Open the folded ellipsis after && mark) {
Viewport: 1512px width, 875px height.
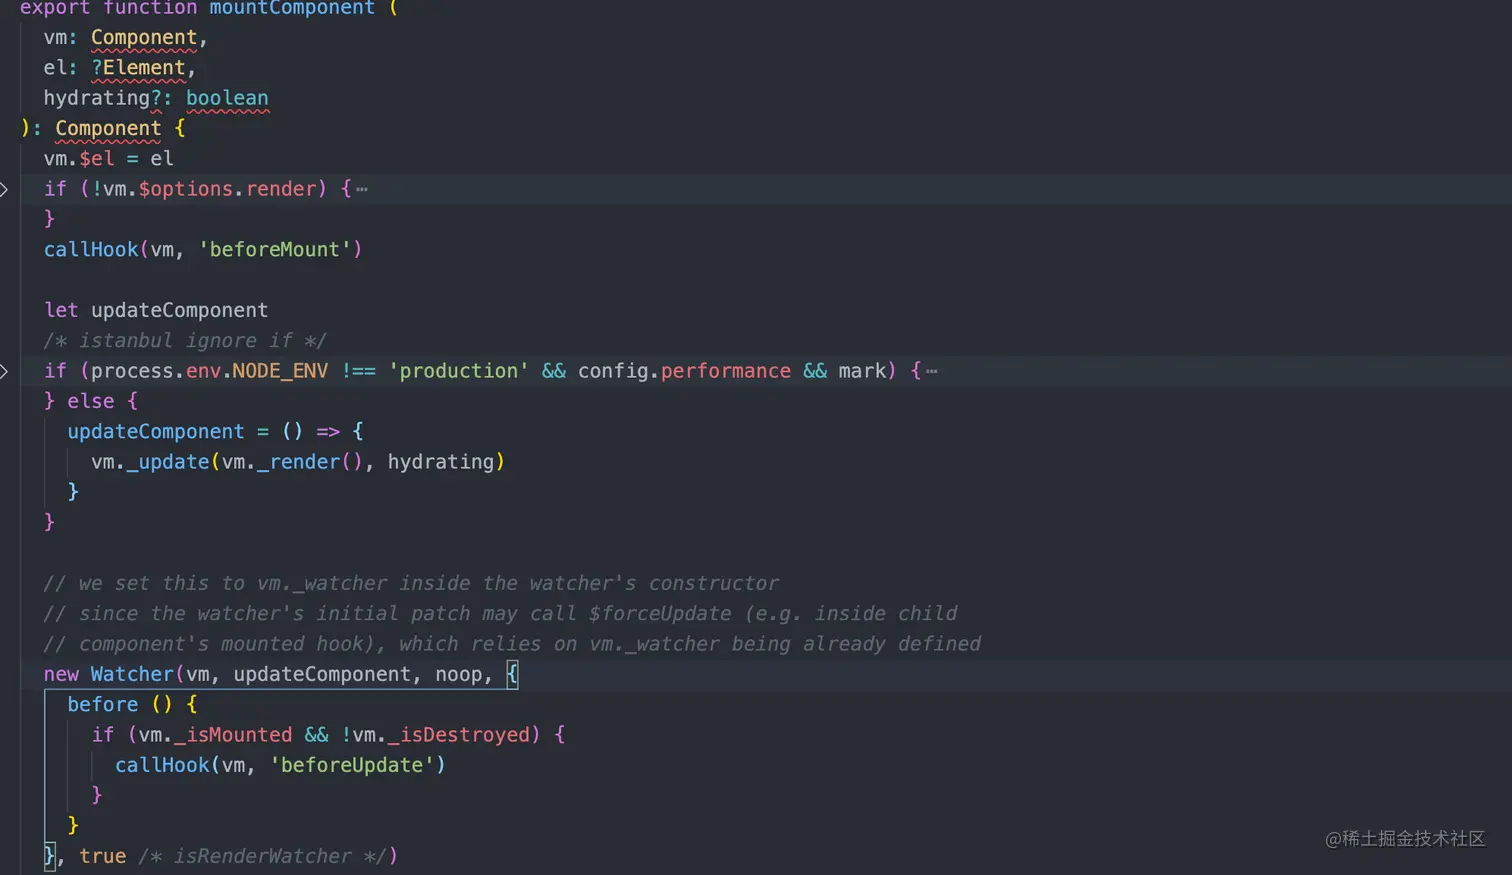click(x=932, y=371)
